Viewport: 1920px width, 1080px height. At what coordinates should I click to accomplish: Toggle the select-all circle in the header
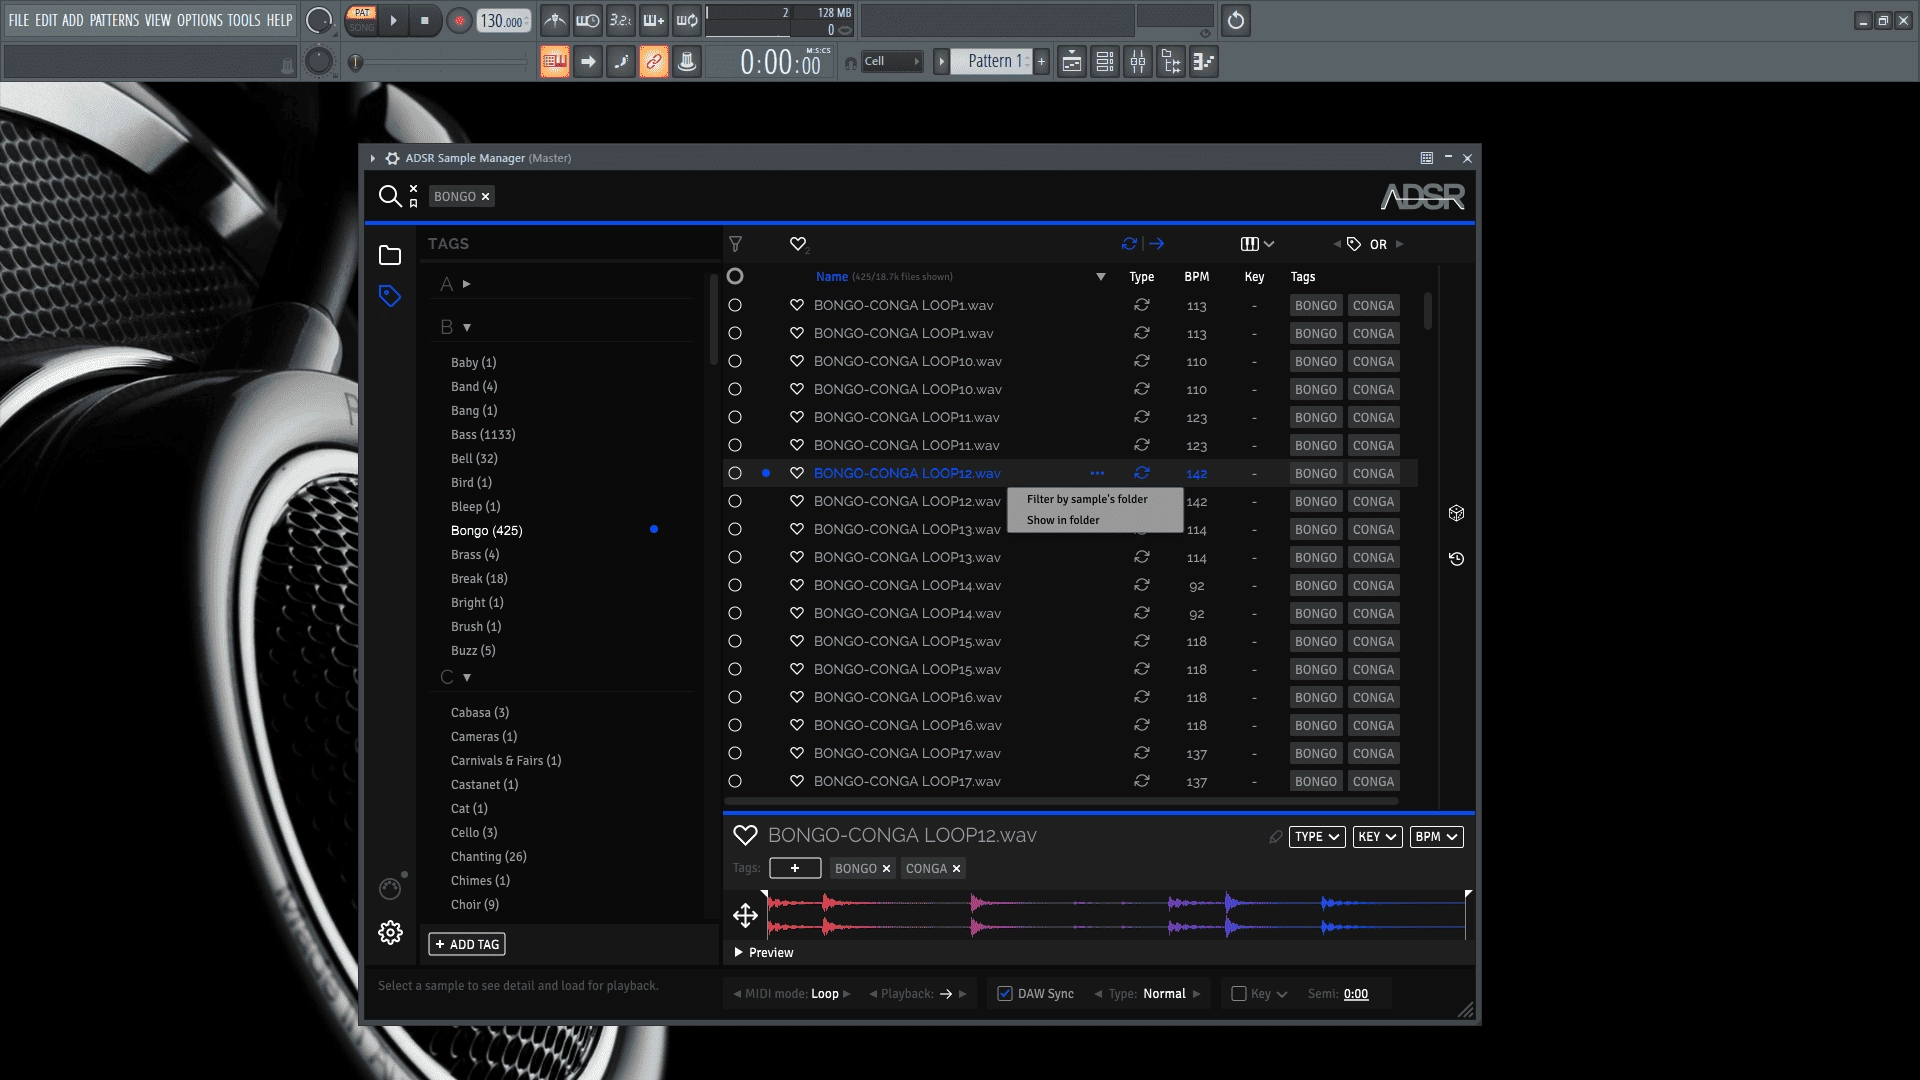[735, 276]
